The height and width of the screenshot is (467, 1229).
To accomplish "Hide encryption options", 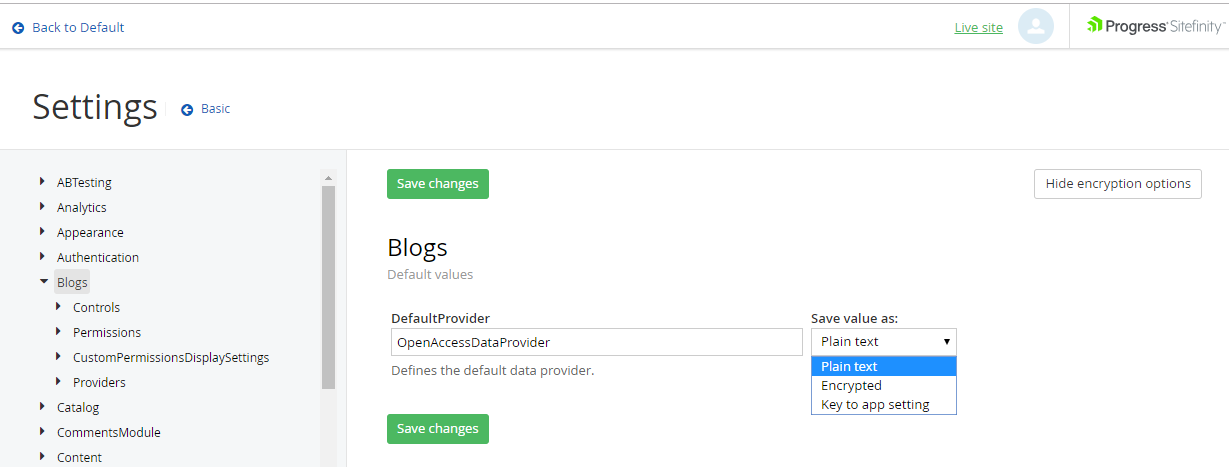I will click(x=1117, y=184).
